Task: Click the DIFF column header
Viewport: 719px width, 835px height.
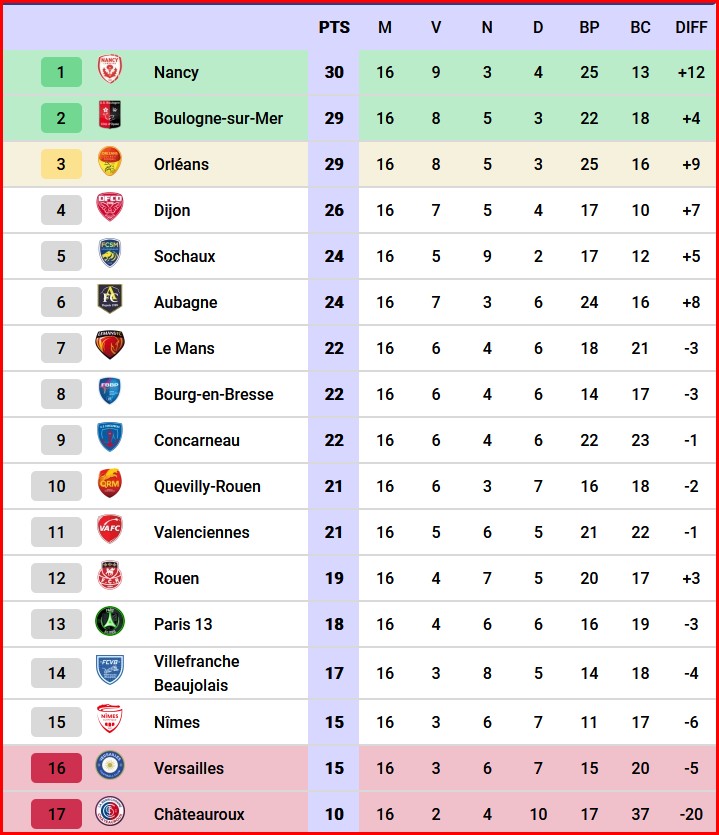Action: pyautogui.click(x=691, y=27)
